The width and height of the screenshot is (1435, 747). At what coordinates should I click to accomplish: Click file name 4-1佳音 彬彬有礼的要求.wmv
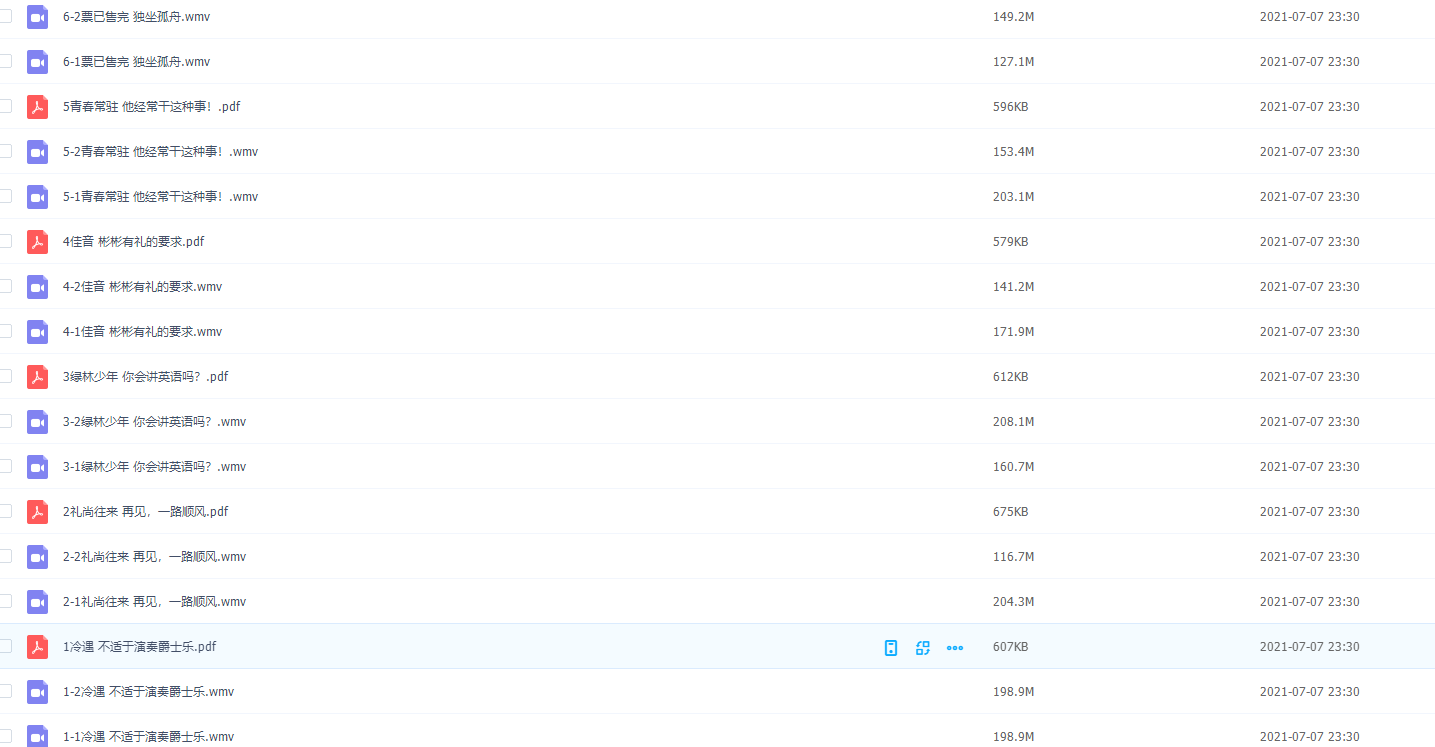pyautogui.click(x=142, y=332)
